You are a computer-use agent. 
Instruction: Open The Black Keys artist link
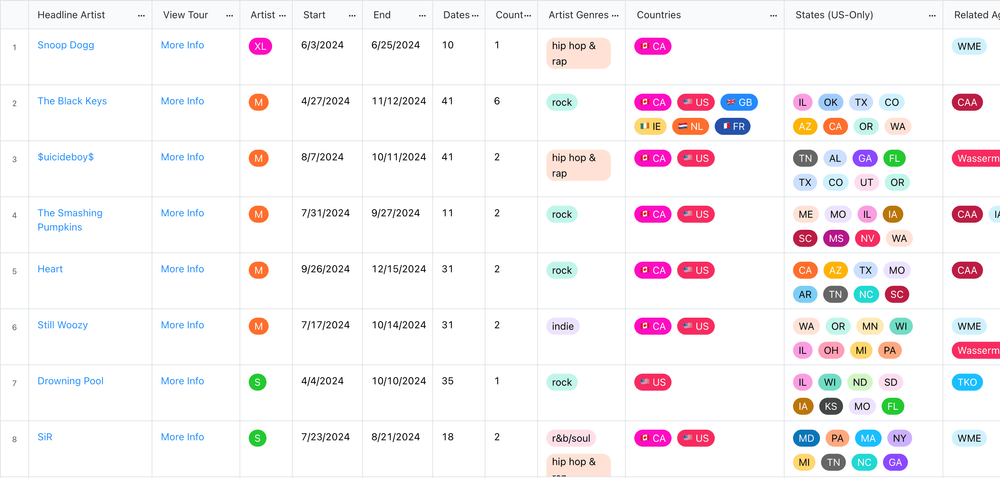72,101
